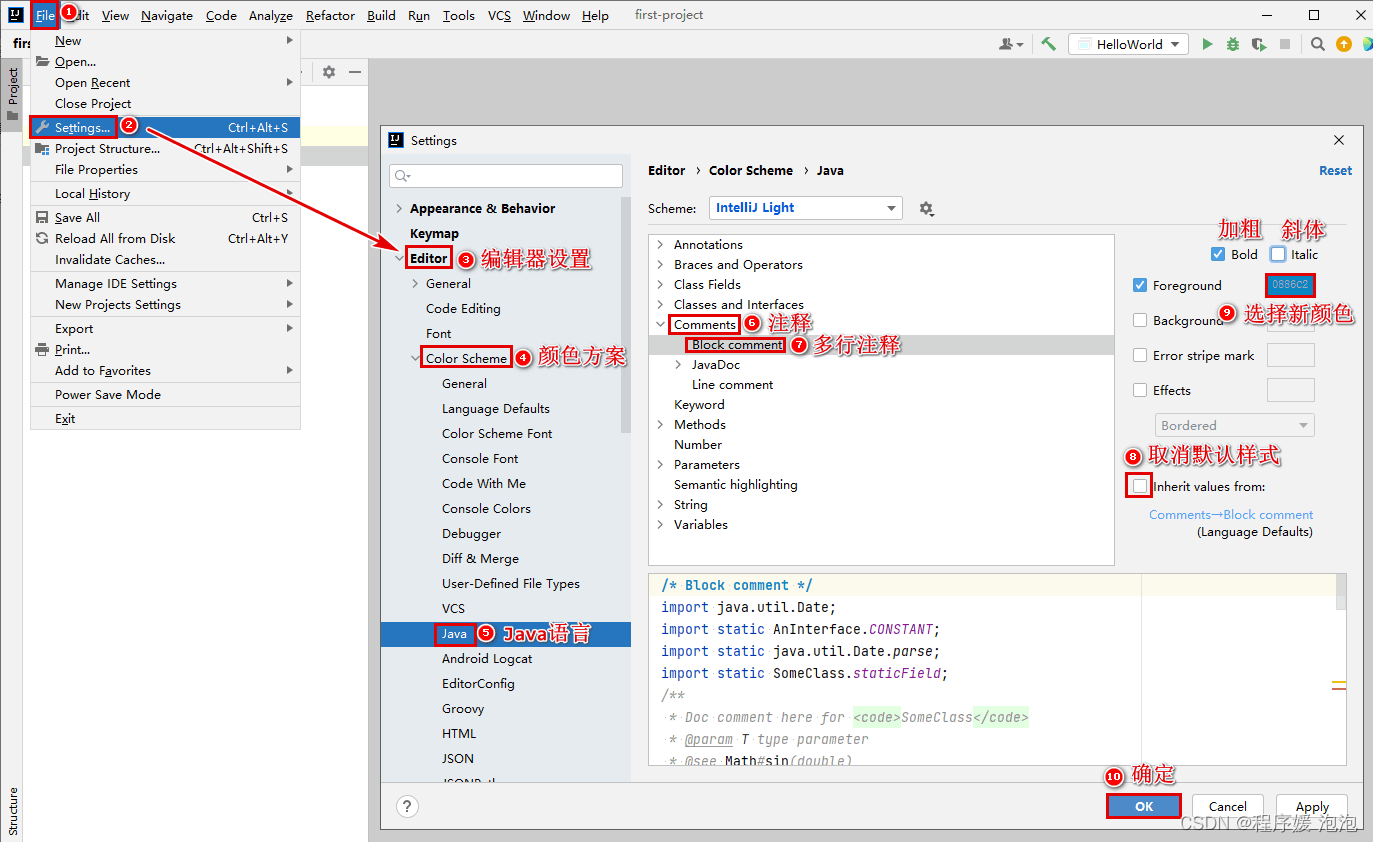This screenshot has width=1373, height=842.
Task: Open the View menu
Action: point(115,15)
